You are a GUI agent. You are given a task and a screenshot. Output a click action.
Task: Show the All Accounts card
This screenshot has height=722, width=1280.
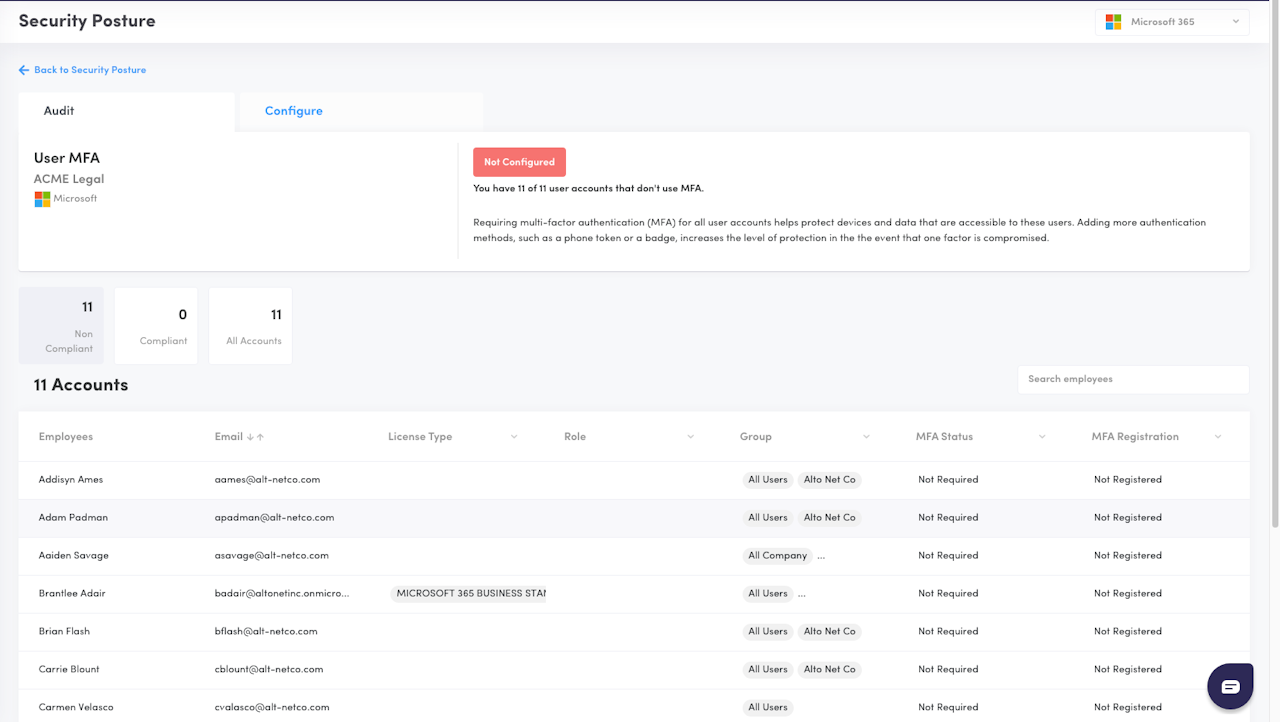pyautogui.click(x=251, y=326)
